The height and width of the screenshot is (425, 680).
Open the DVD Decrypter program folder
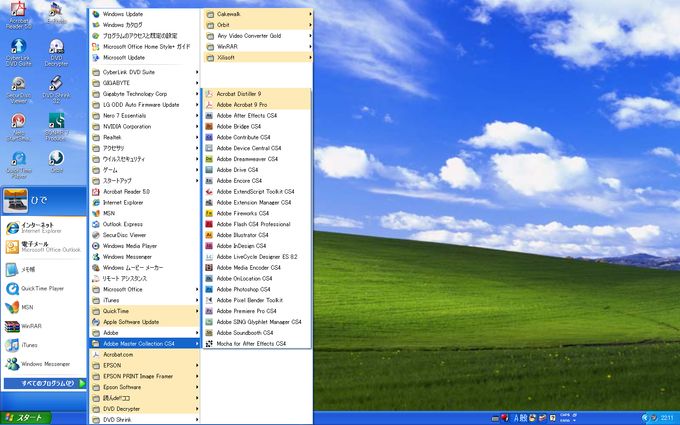144,409
